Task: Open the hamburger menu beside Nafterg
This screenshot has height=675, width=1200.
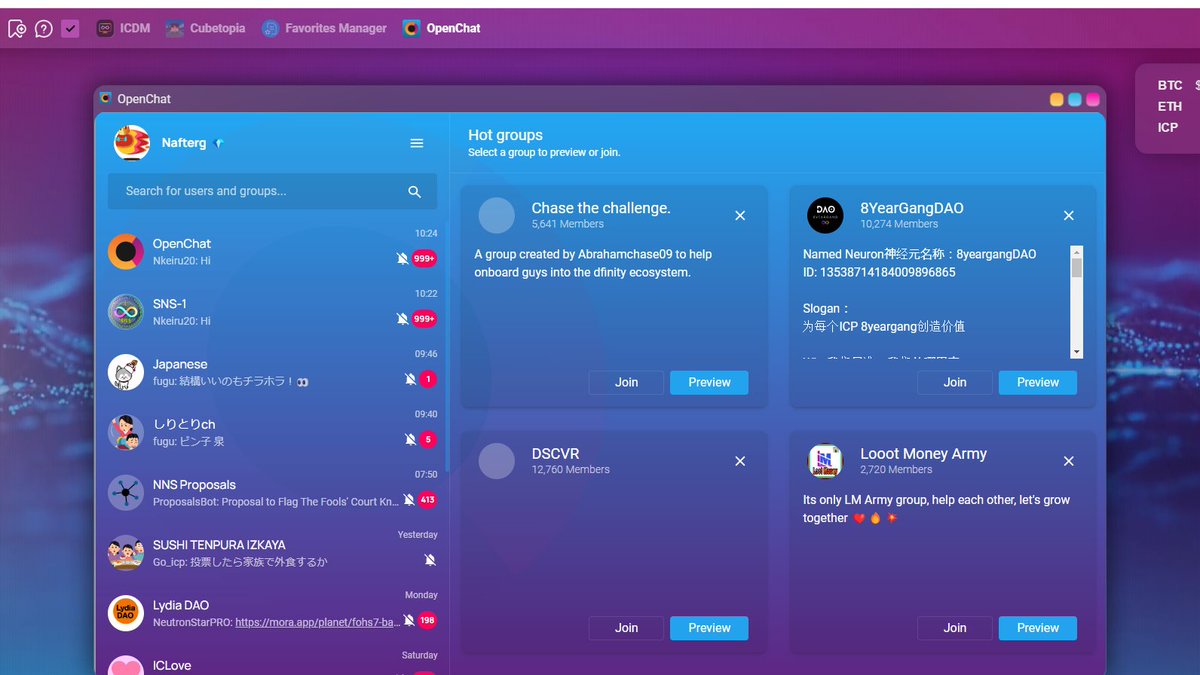Action: tap(417, 143)
